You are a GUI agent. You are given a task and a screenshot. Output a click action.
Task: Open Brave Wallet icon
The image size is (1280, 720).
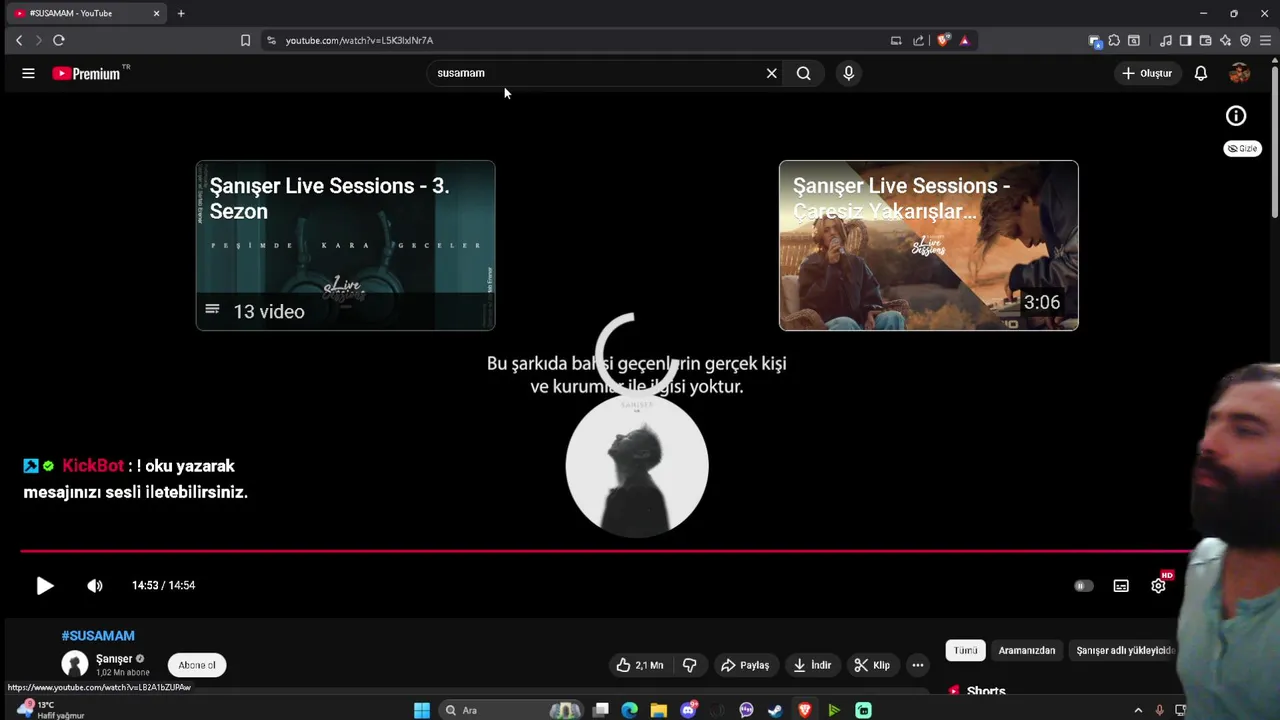pyautogui.click(x=1205, y=40)
